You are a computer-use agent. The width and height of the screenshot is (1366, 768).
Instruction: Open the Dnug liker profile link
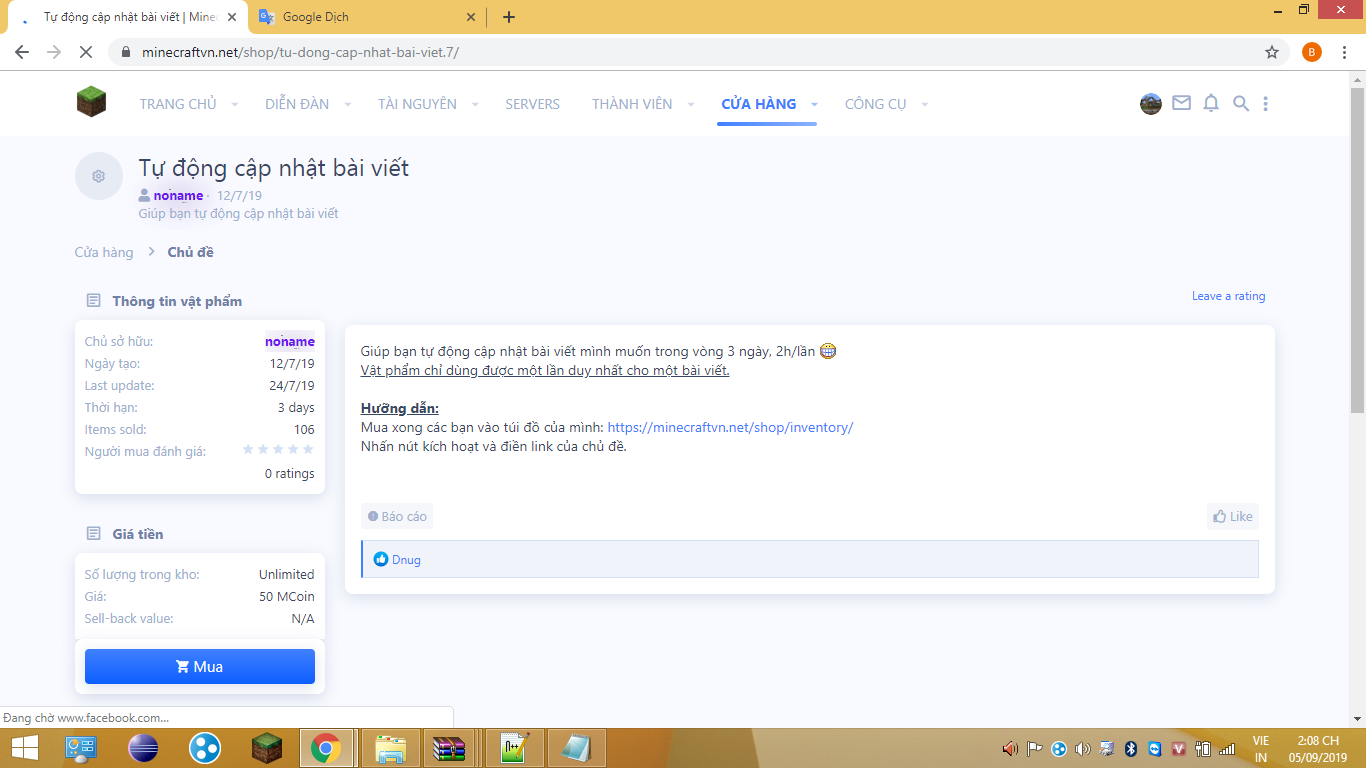[406, 560]
